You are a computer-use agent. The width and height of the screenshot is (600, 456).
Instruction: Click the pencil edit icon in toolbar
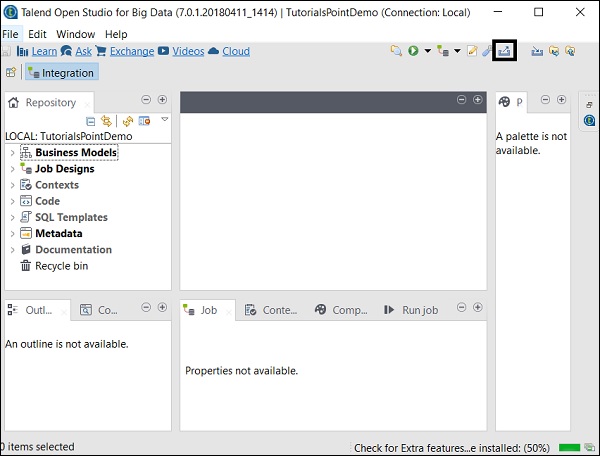[x=472, y=51]
